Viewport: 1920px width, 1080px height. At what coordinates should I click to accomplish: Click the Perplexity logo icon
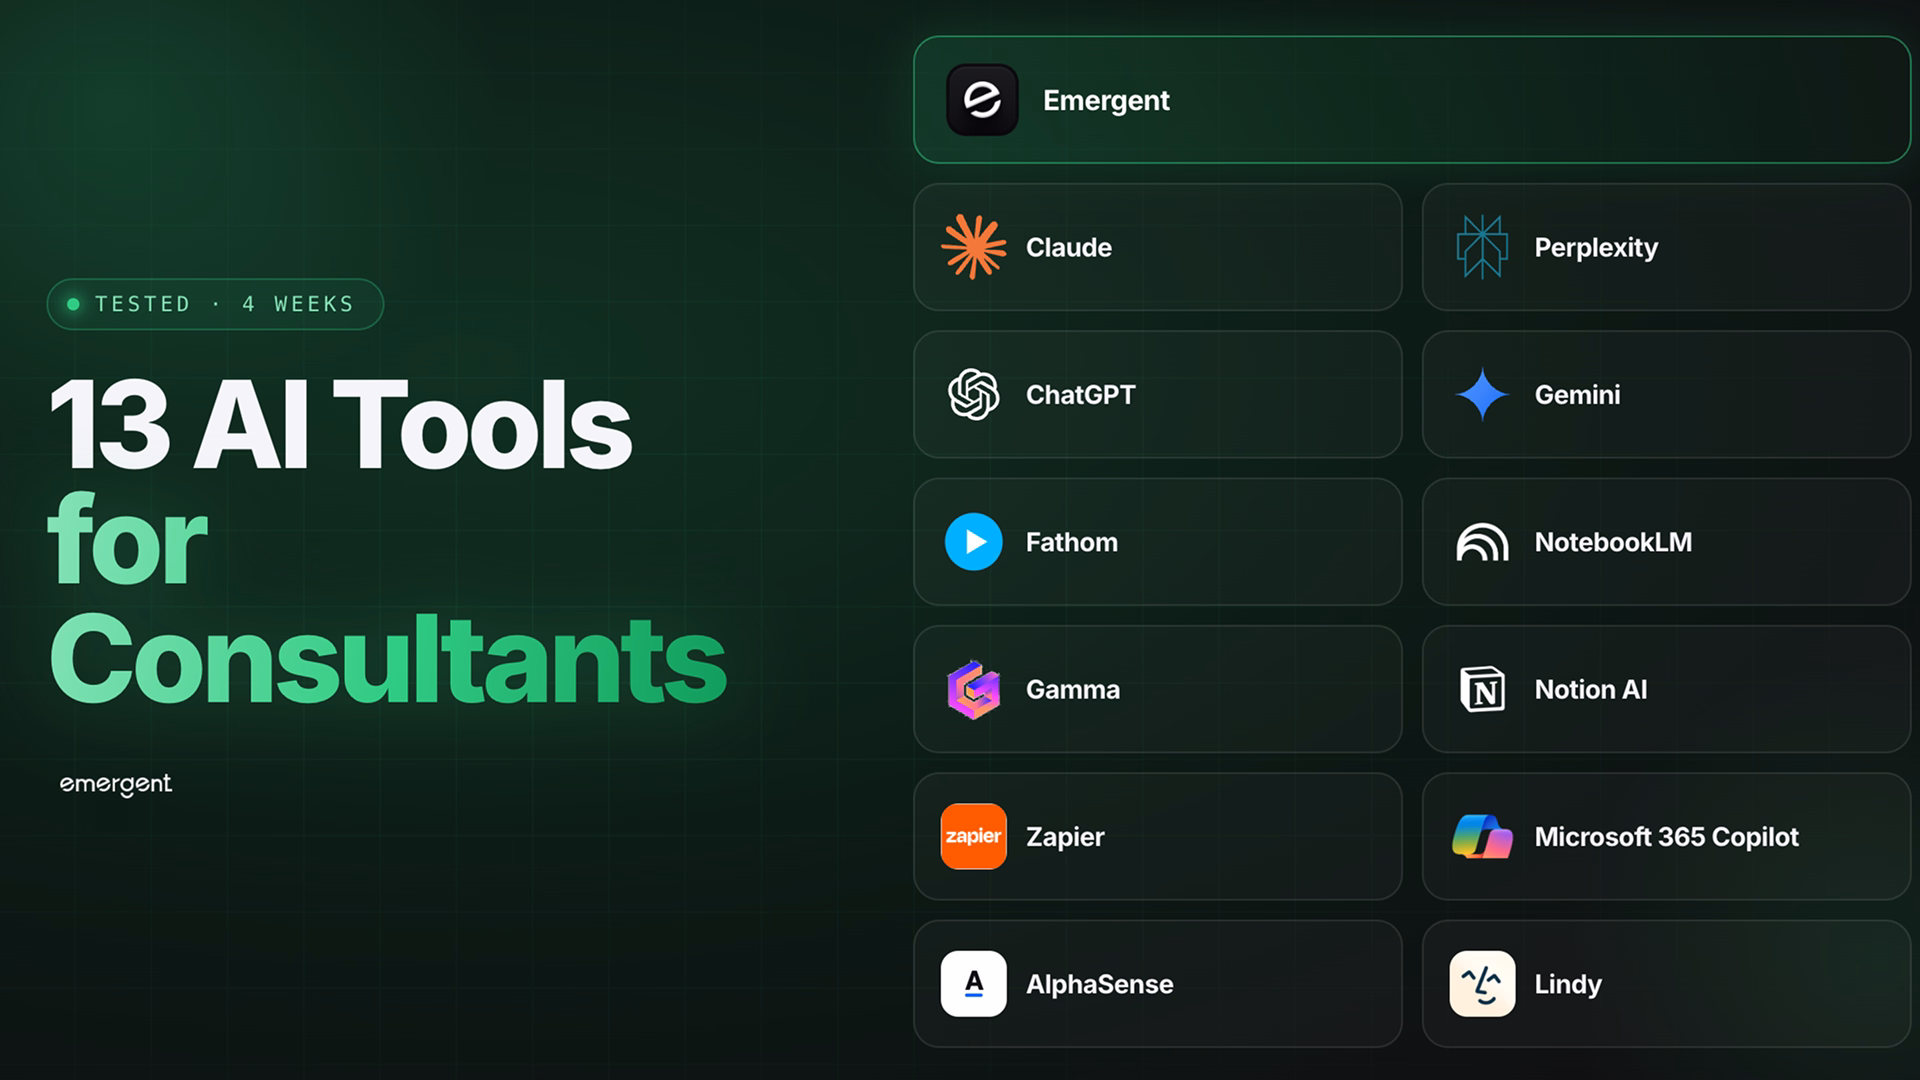[1482, 247]
